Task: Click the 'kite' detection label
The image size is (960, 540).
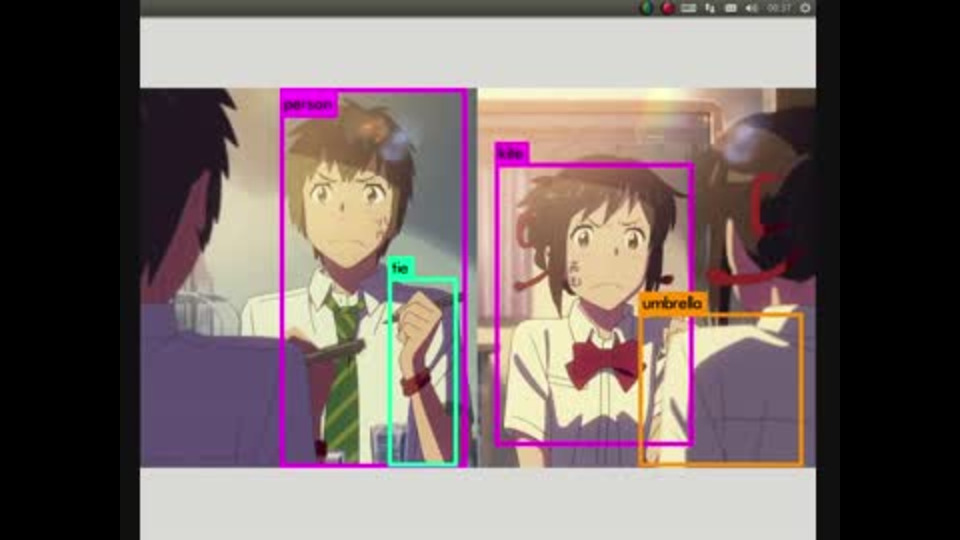Action: tap(512, 153)
